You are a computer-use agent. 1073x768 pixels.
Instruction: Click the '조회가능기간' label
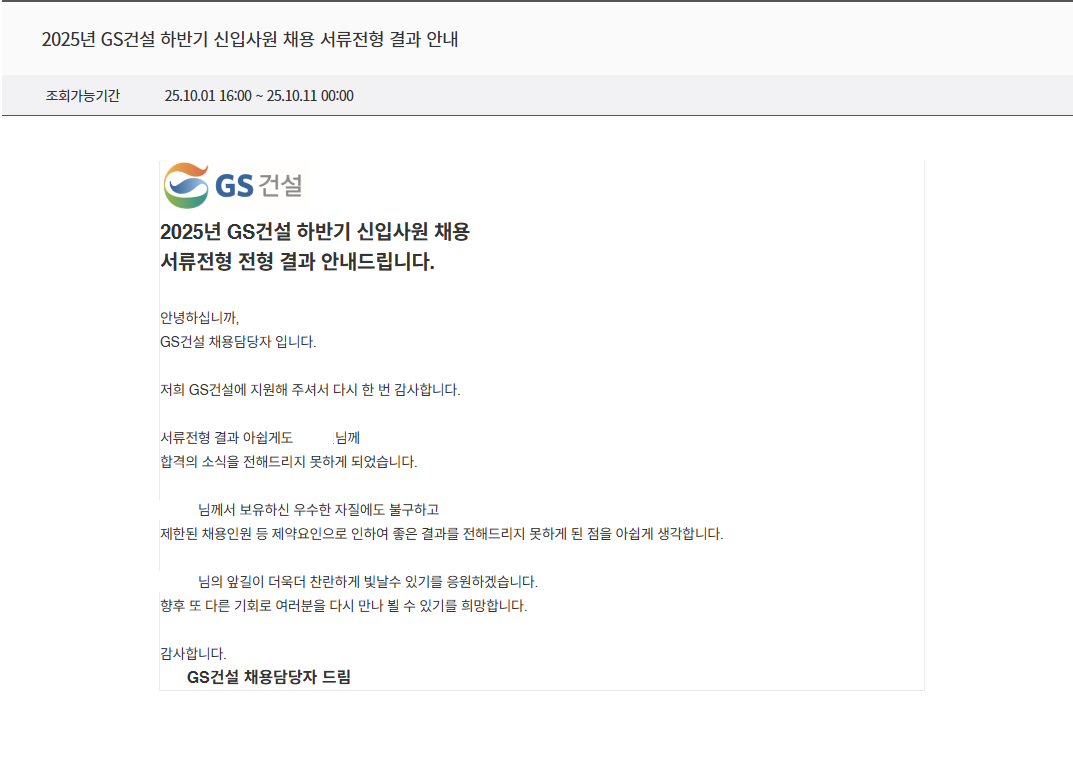point(82,96)
